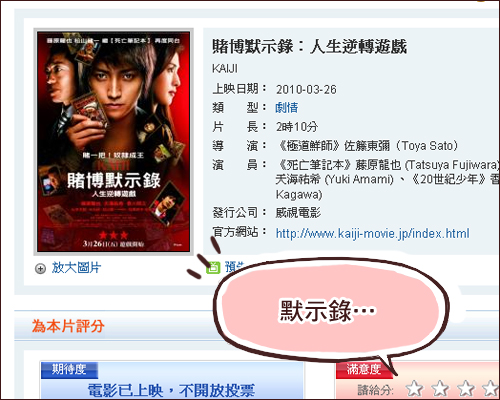Click the KAIJI English title text
This screenshot has width=500, height=400.
225,69
